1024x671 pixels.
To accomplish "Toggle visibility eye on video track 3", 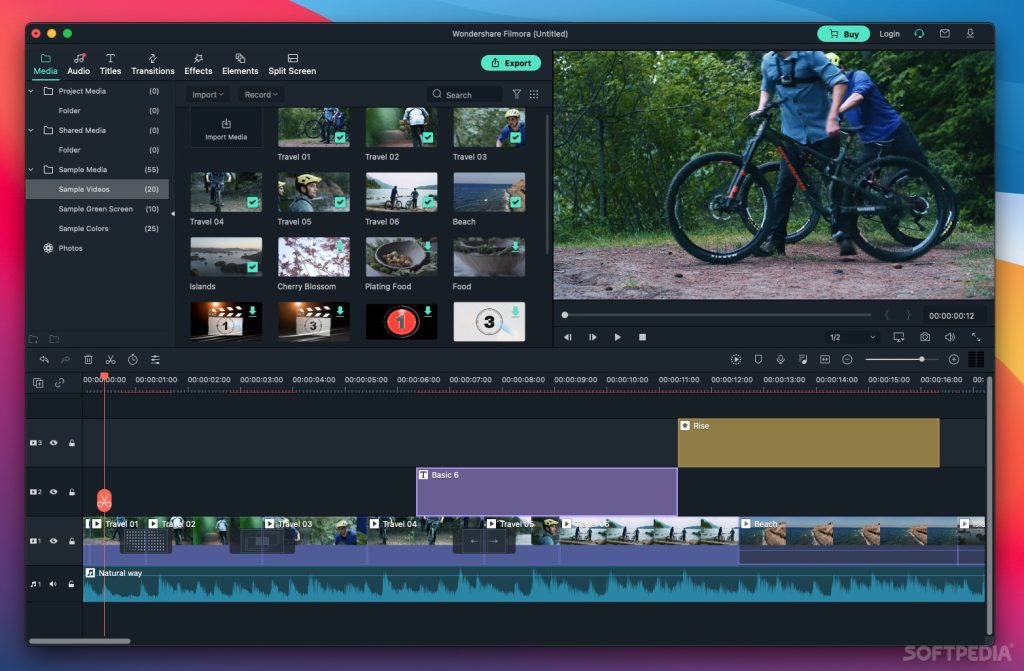I will [x=54, y=443].
